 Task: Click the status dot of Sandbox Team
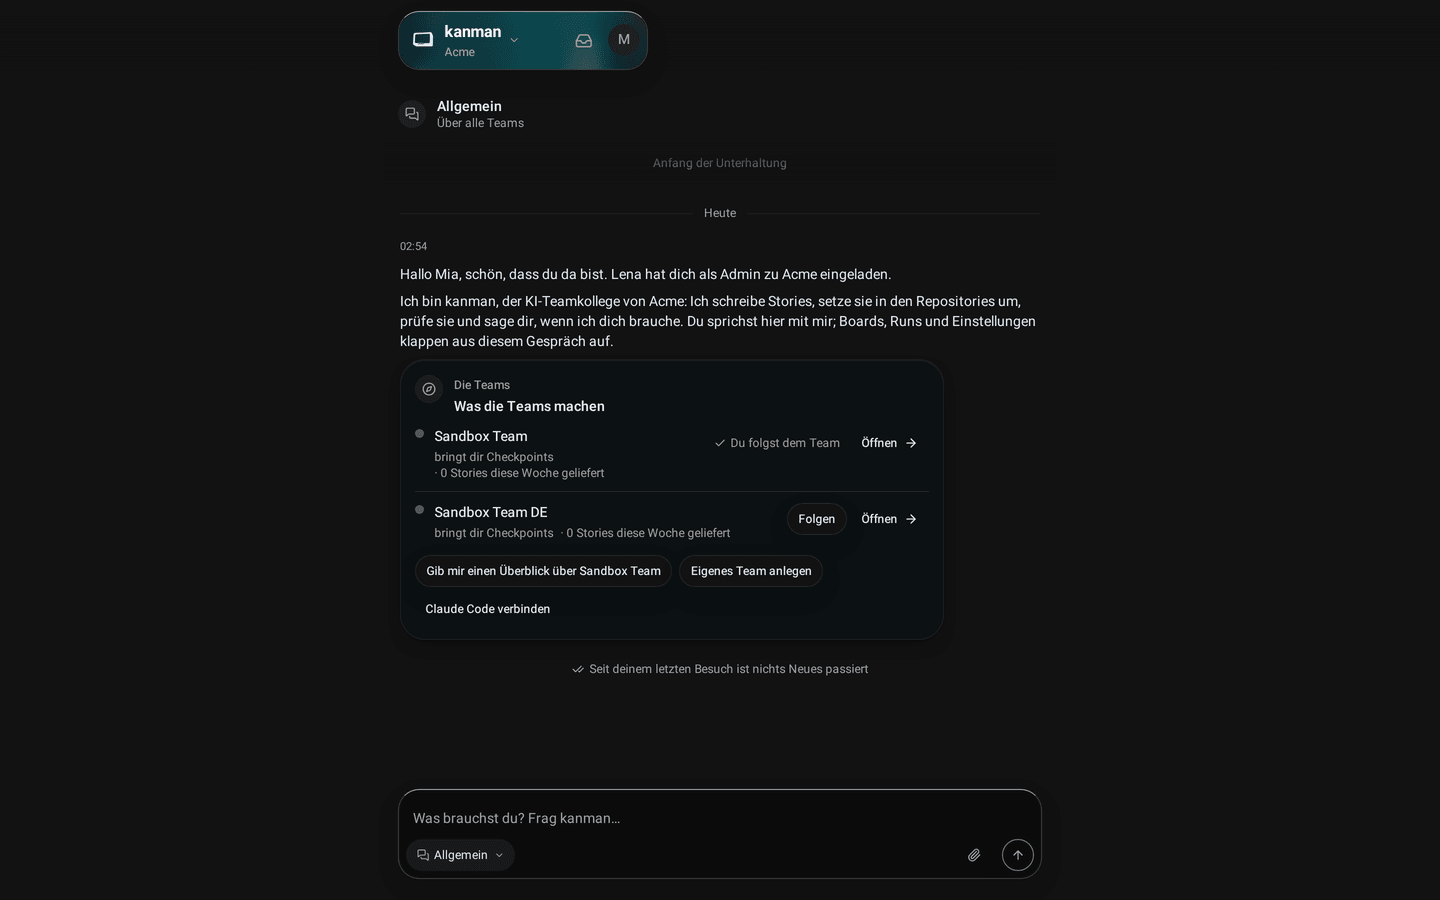[x=420, y=434]
